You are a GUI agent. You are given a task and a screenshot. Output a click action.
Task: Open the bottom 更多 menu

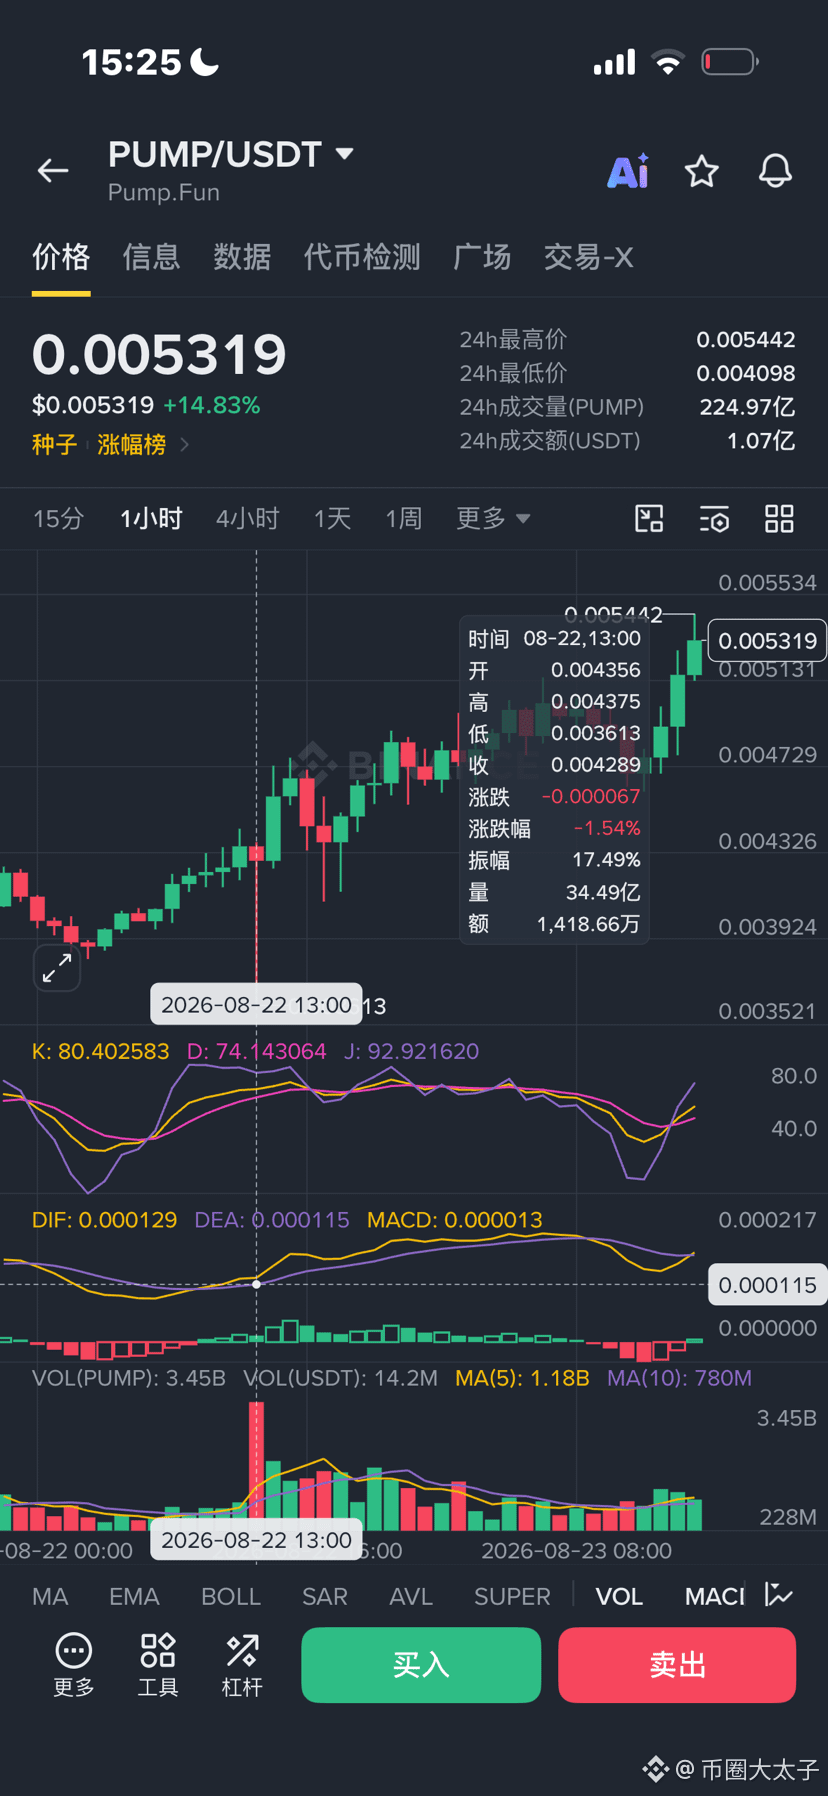point(74,1664)
